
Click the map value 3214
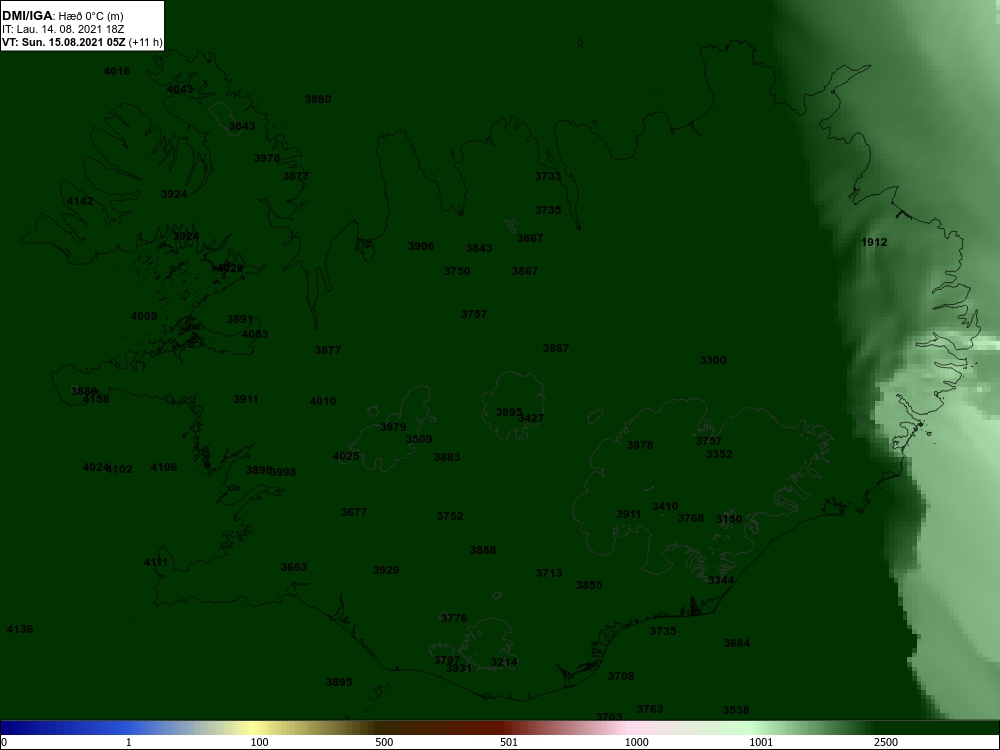click(504, 663)
